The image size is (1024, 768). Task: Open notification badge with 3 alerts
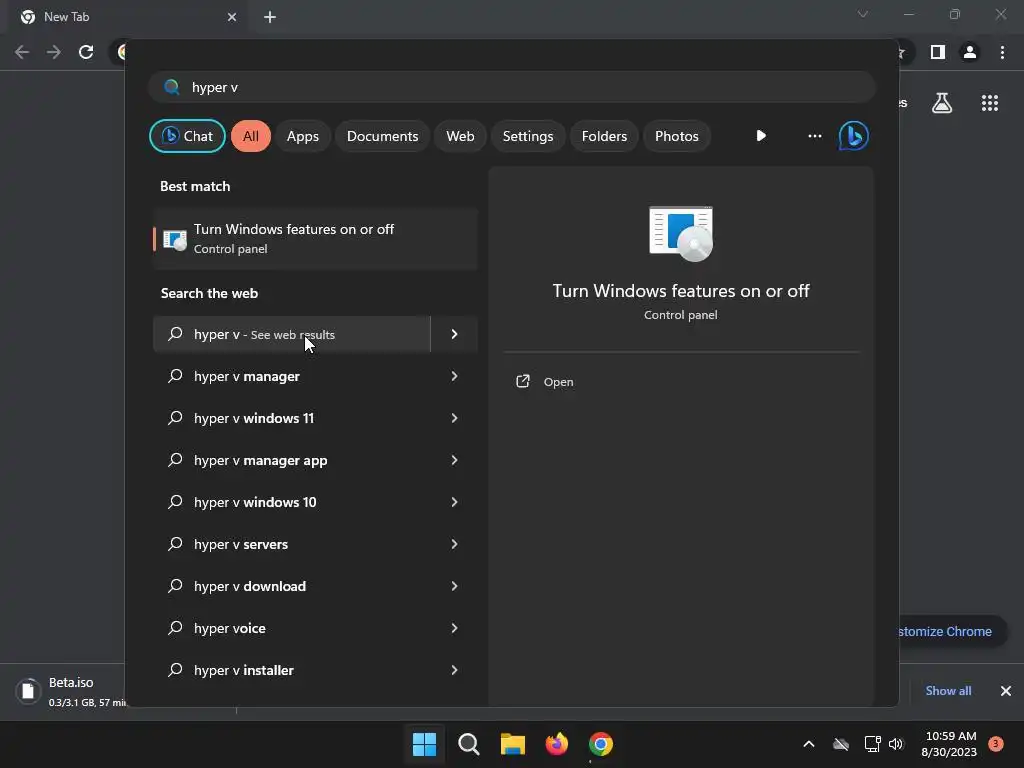[995, 744]
